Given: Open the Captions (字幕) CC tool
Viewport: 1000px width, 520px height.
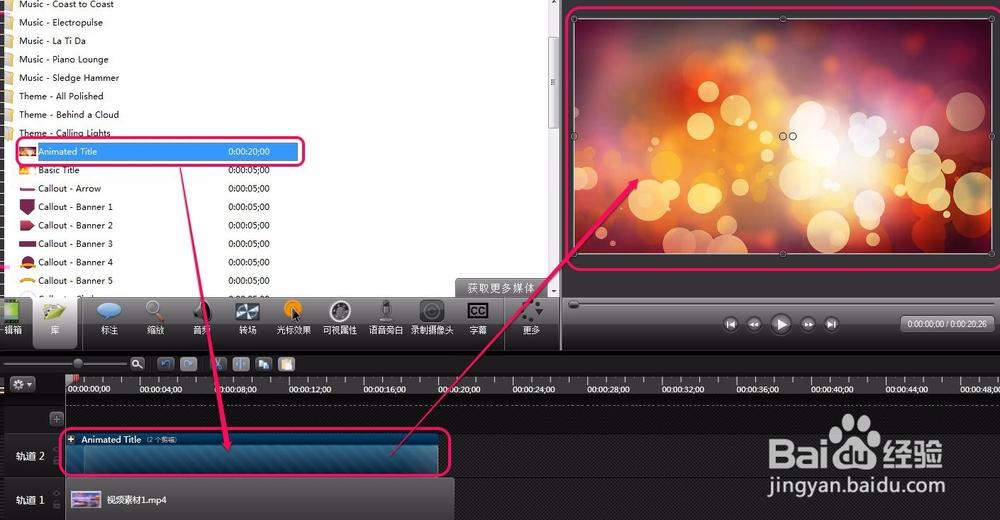Looking at the screenshot, I should click(478, 318).
